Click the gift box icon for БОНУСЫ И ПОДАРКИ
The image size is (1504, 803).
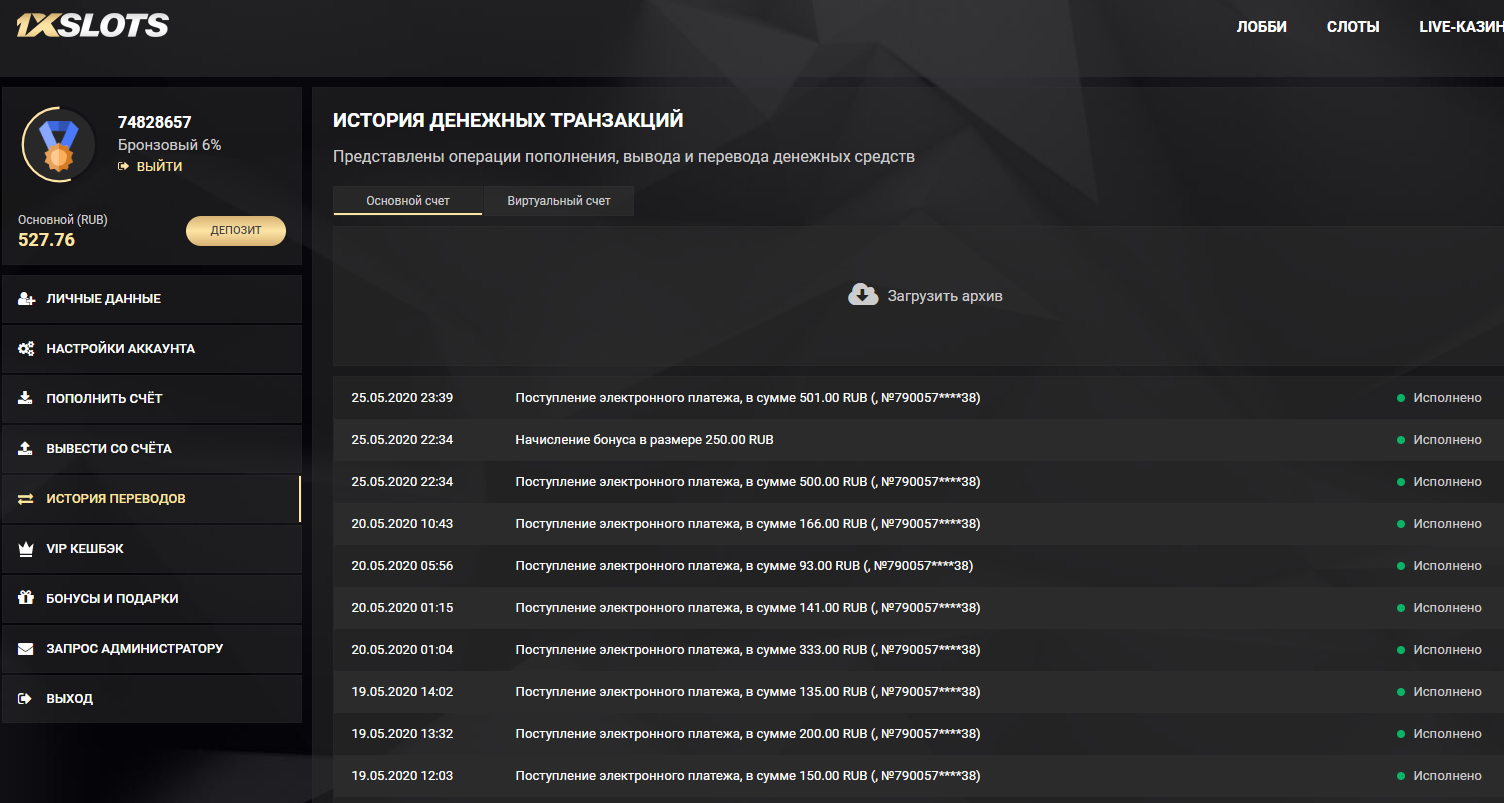[26, 598]
